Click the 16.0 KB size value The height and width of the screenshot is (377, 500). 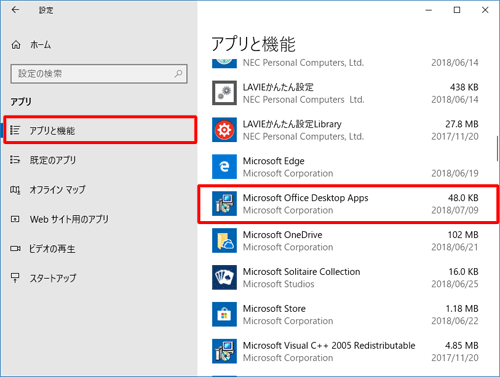click(x=463, y=272)
